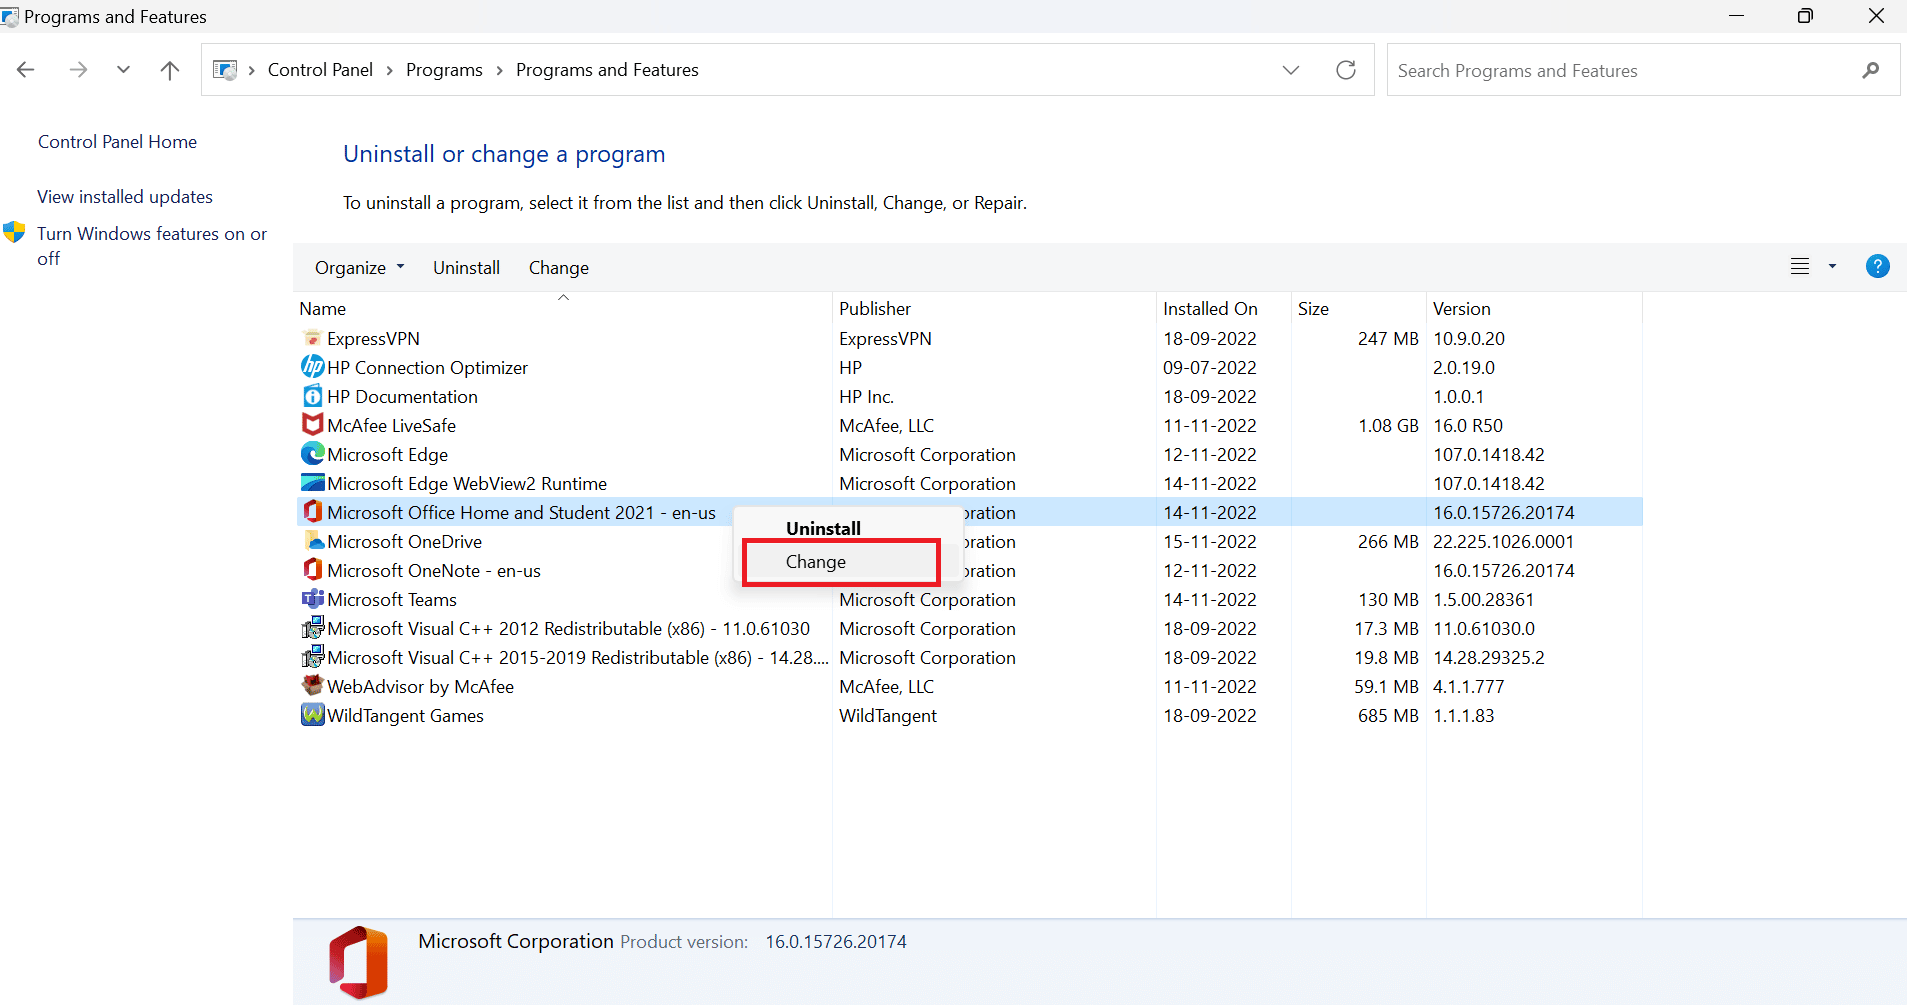1907x1005 pixels.
Task: Select Uninstall in the context menu
Action: pos(823,528)
